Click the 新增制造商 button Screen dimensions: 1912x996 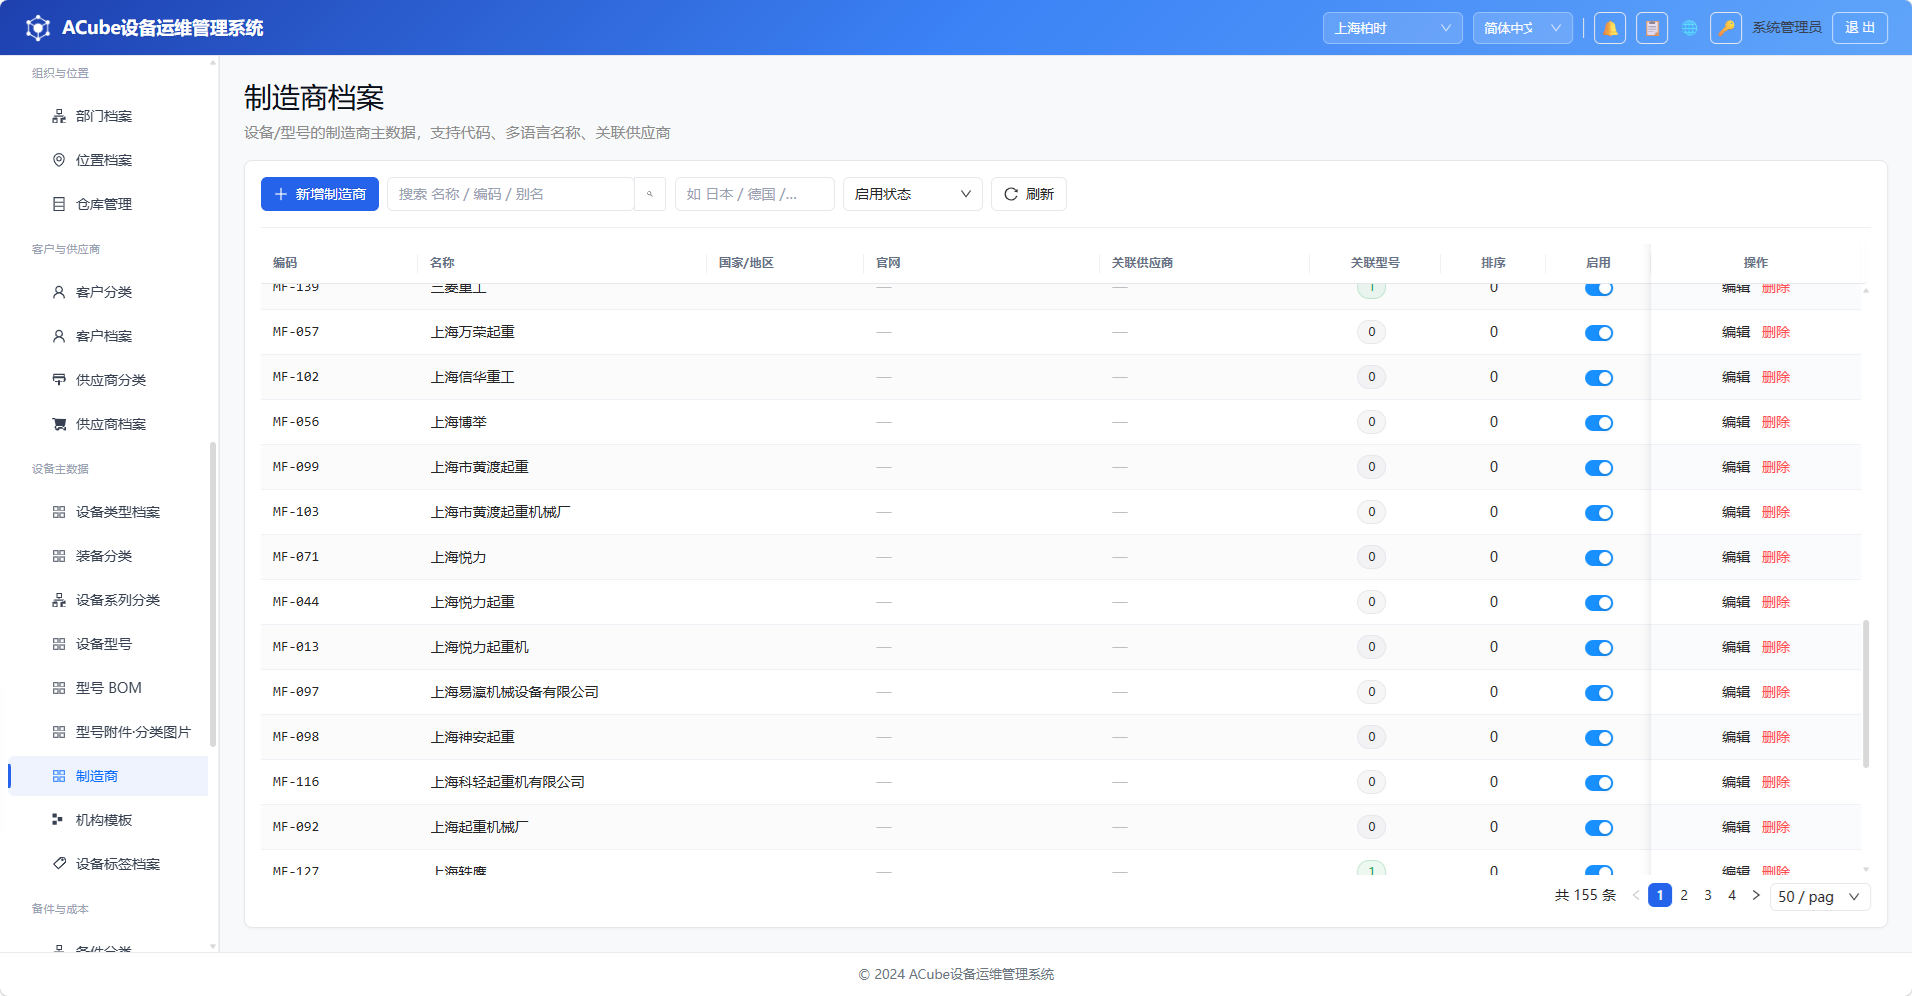point(320,194)
